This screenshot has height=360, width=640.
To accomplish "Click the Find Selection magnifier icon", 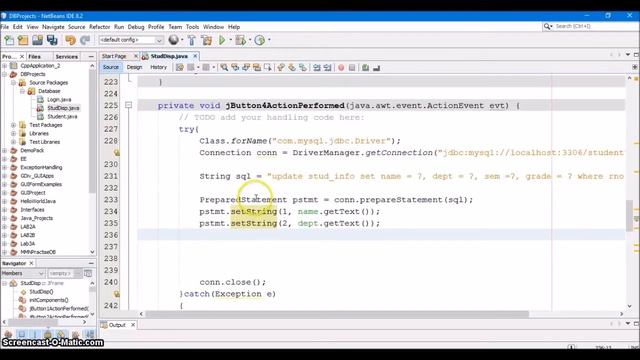I will 224,67.
